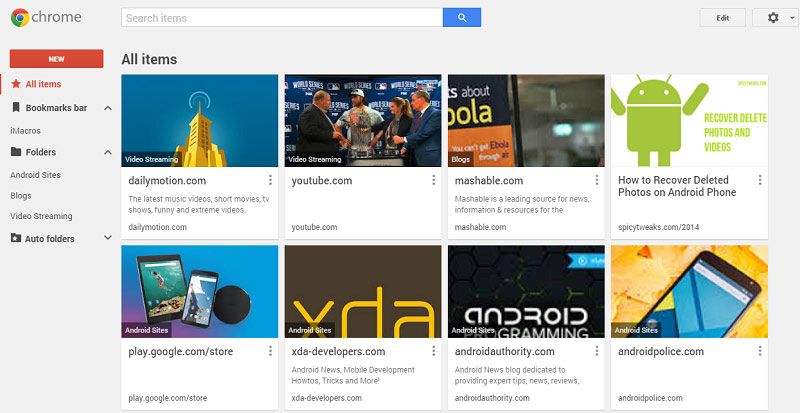
Task: Open three-dot menu on dailymotion.com card
Action: [x=270, y=180]
